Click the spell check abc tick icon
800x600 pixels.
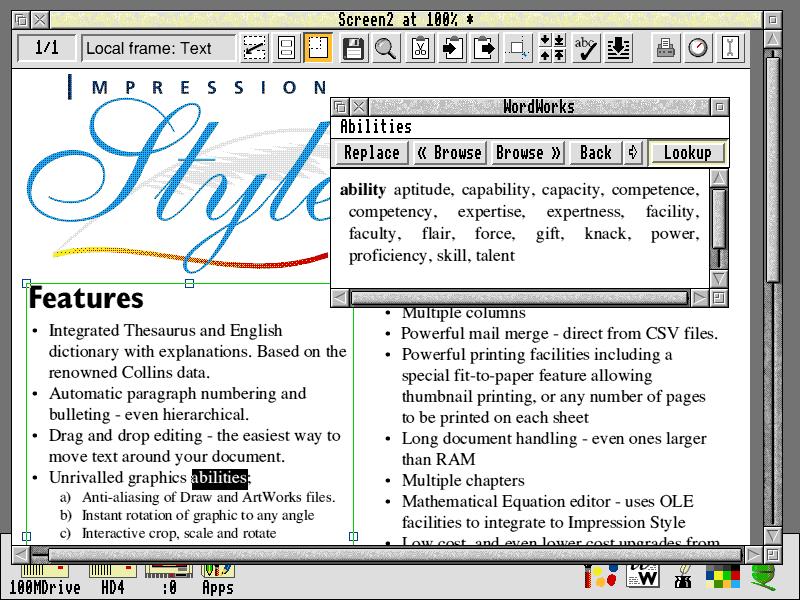[585, 48]
